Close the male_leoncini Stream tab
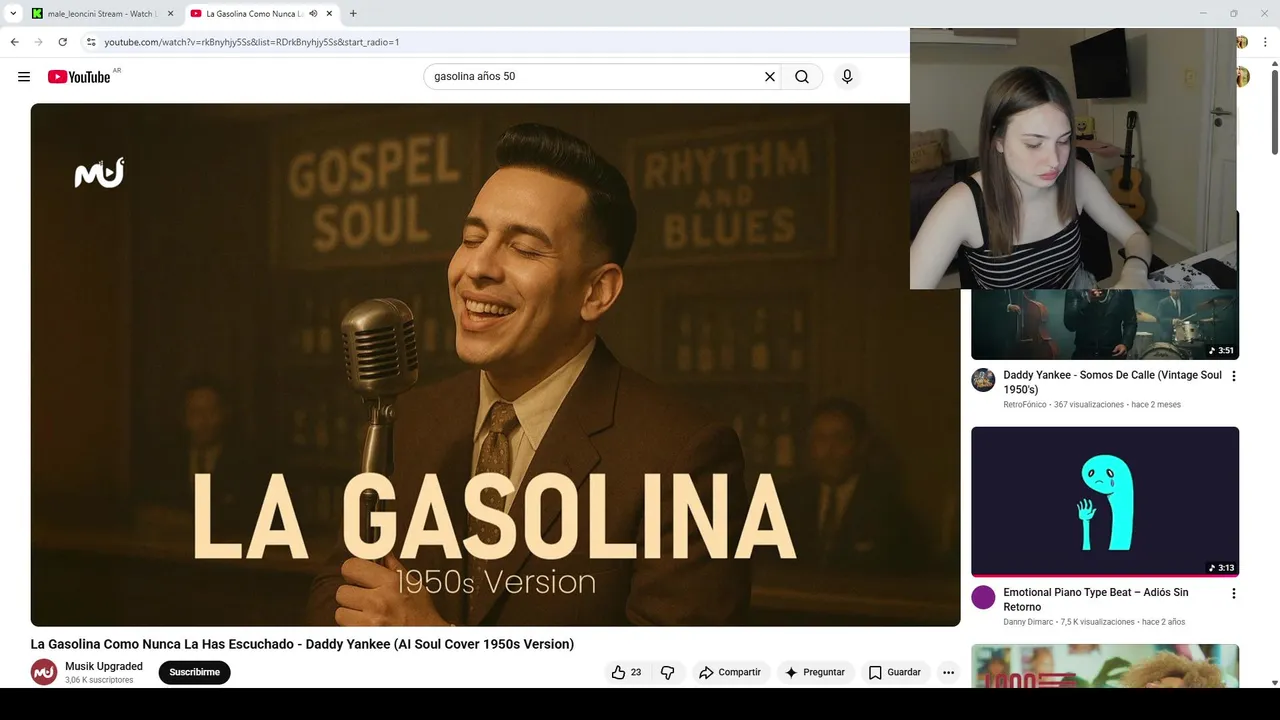 point(170,14)
